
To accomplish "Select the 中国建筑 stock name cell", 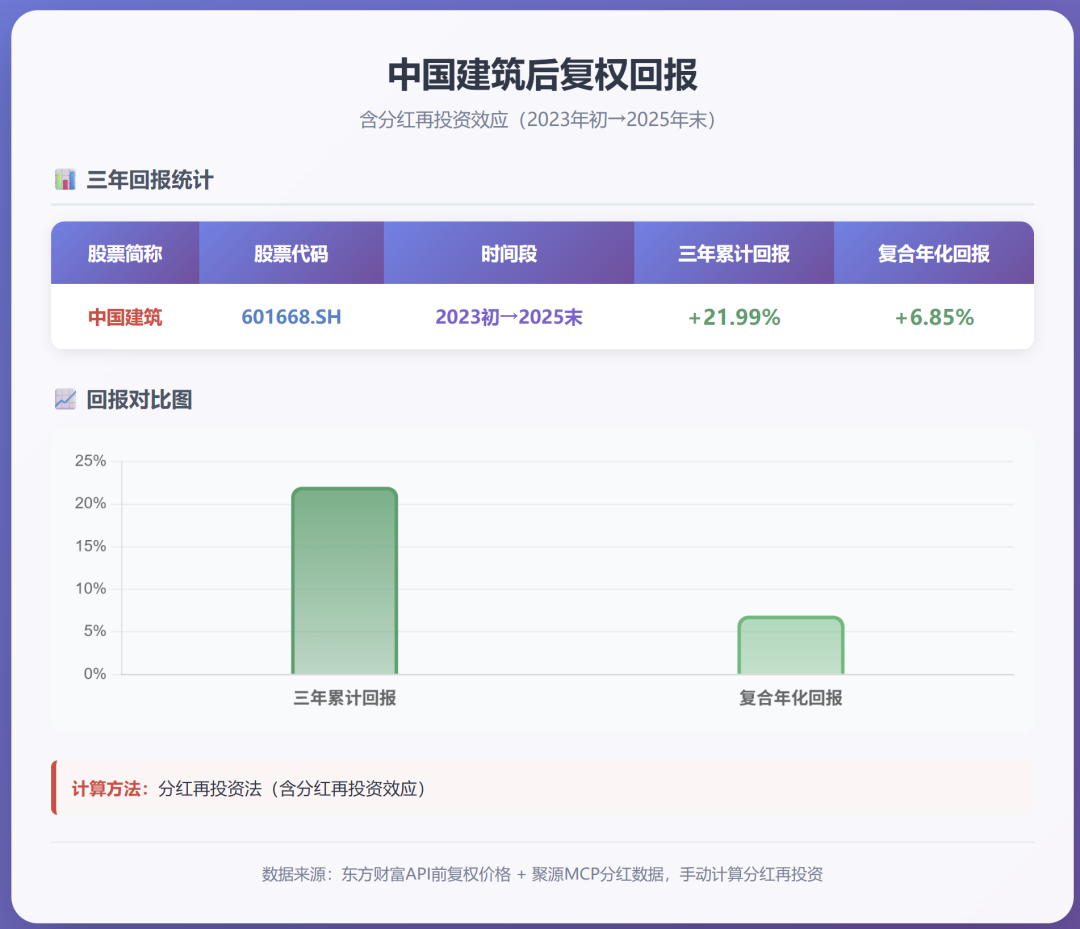I will 125,317.
